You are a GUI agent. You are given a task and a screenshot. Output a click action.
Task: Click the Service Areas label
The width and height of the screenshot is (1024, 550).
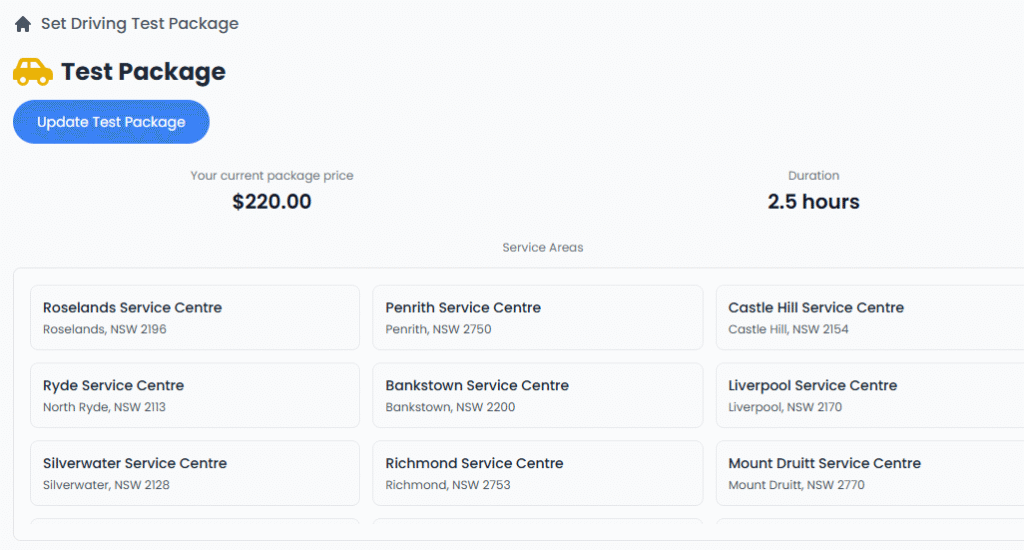[542, 247]
